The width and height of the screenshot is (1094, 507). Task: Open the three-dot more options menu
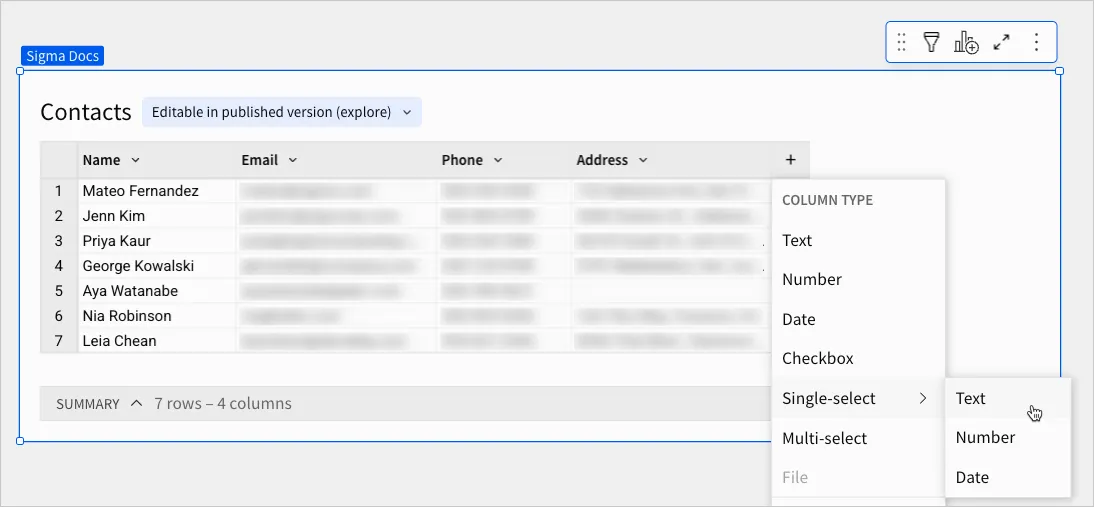click(x=1036, y=42)
